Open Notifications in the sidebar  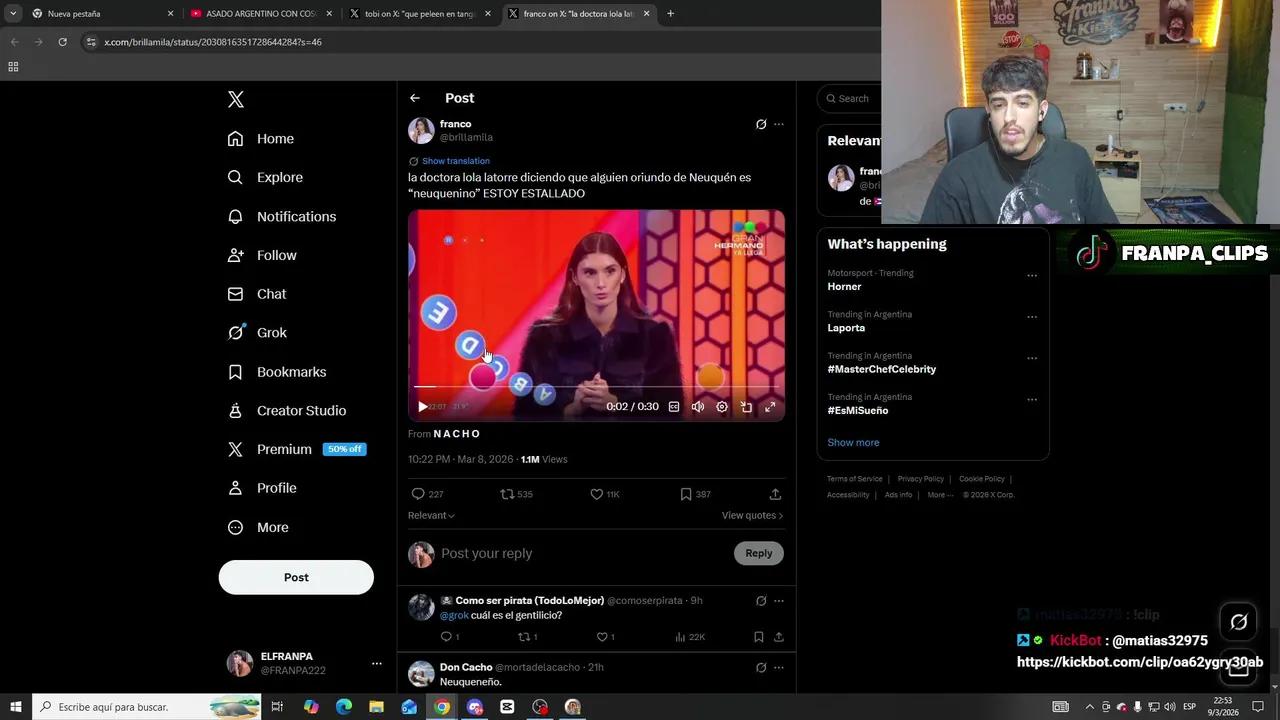(x=295, y=216)
